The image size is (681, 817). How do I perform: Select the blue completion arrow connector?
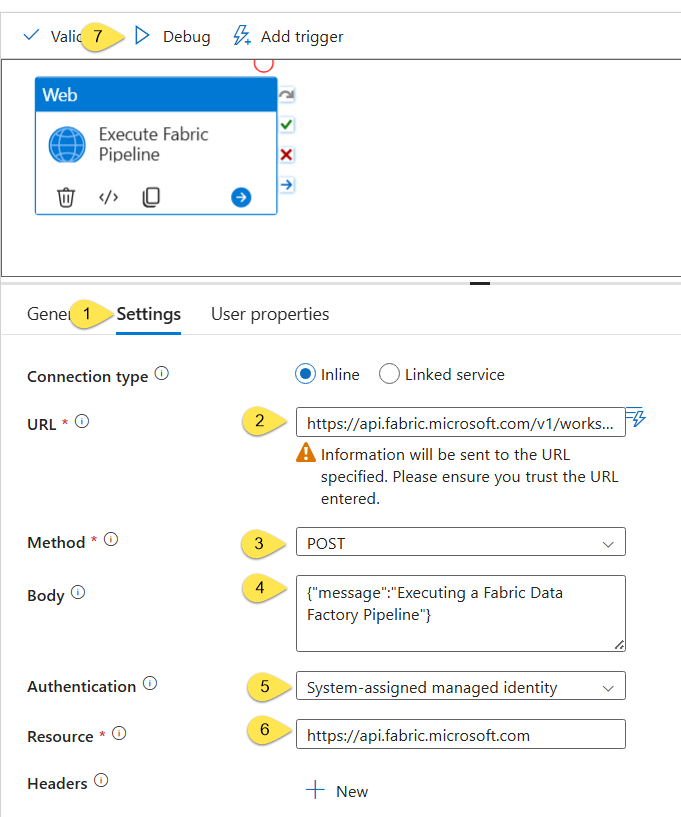click(x=287, y=184)
